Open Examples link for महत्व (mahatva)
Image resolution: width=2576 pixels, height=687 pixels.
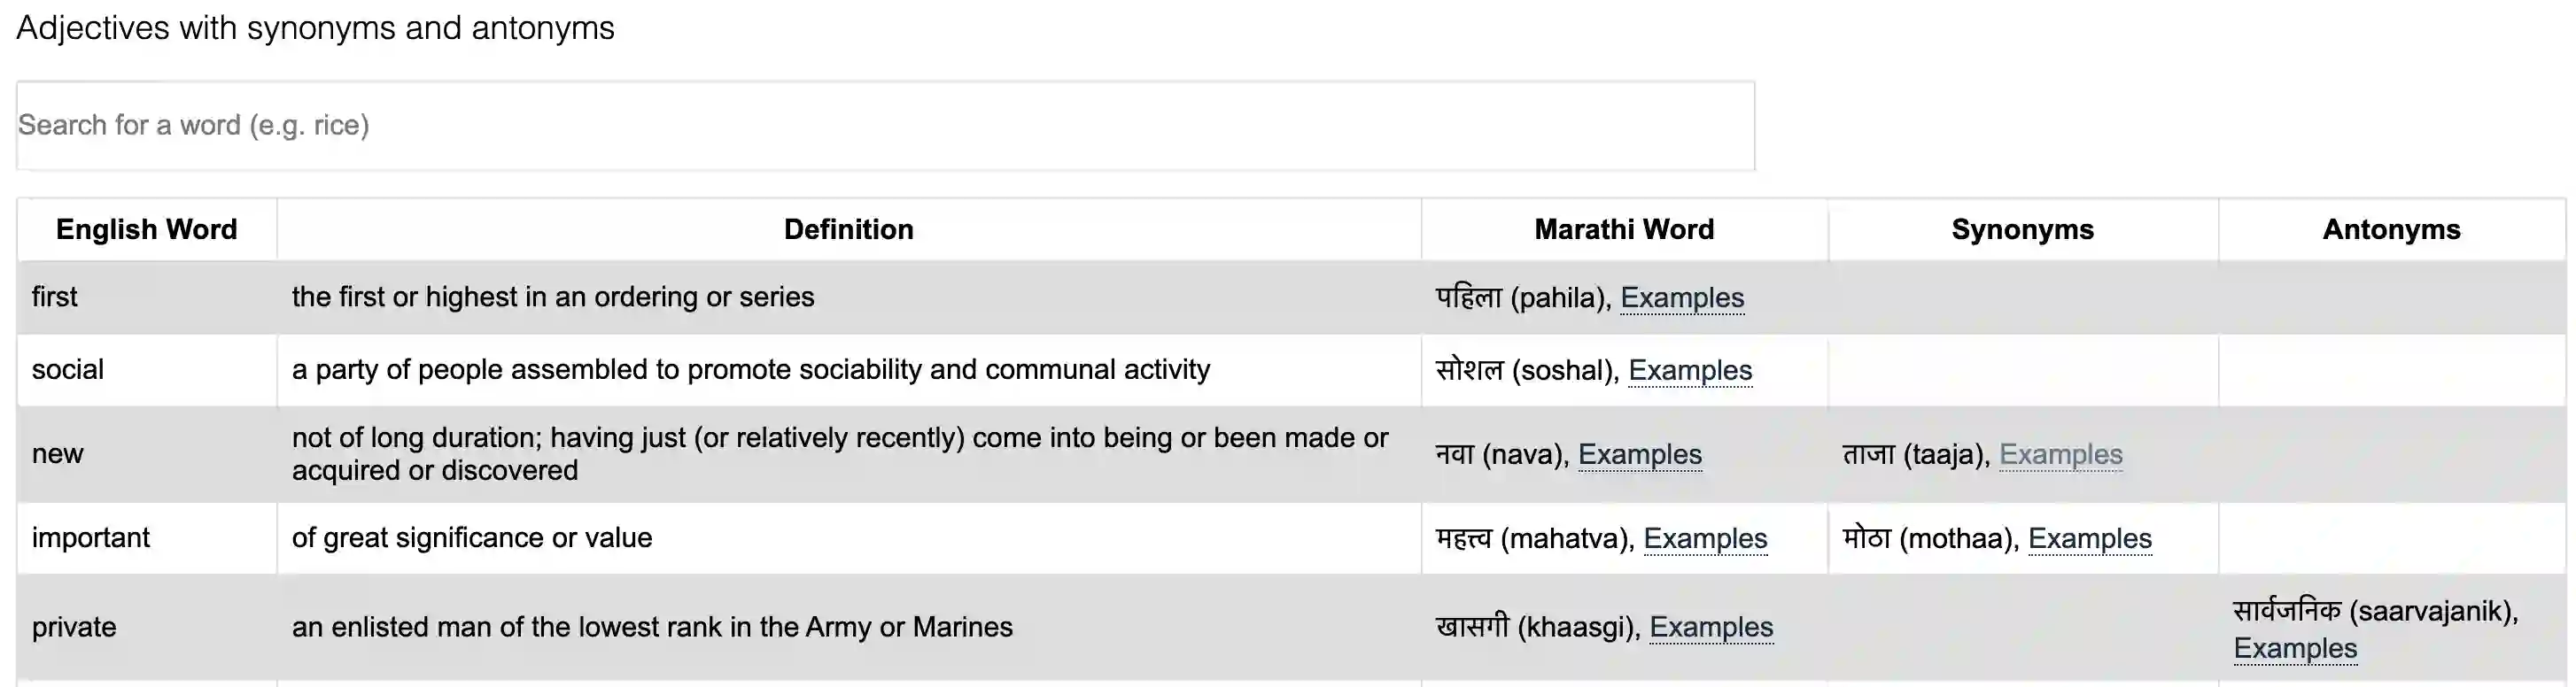(x=1705, y=538)
